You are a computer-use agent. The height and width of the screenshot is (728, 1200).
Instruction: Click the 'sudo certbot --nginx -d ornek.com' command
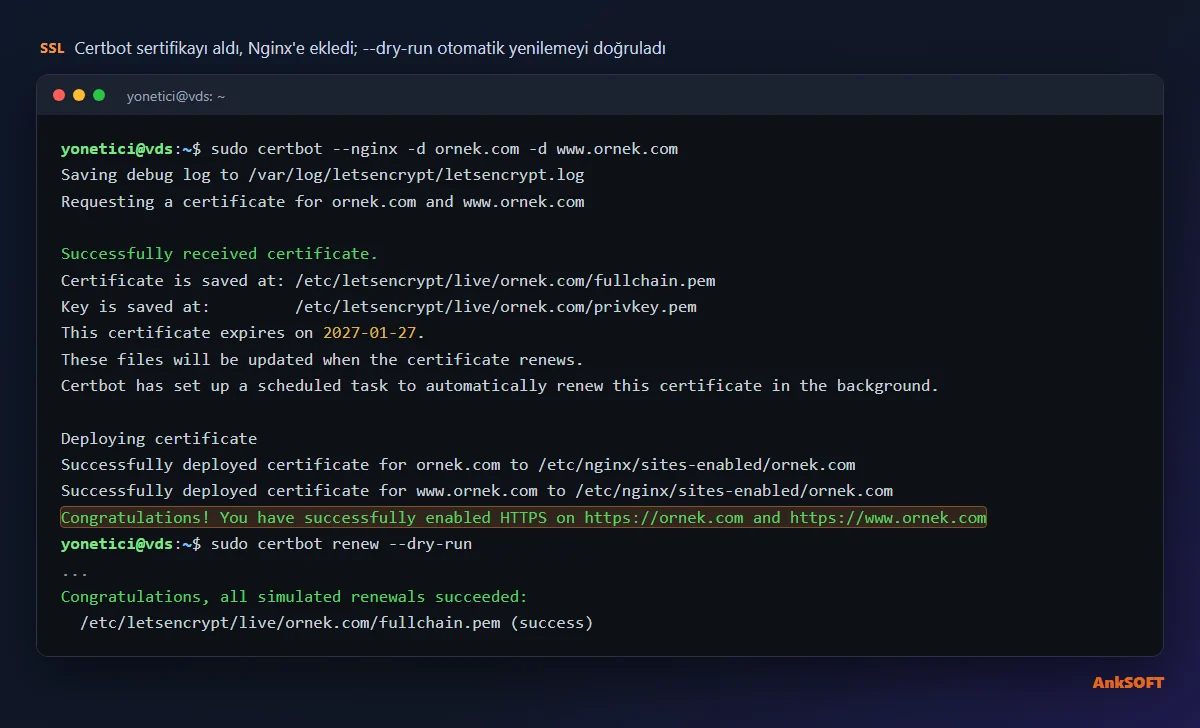pos(444,149)
